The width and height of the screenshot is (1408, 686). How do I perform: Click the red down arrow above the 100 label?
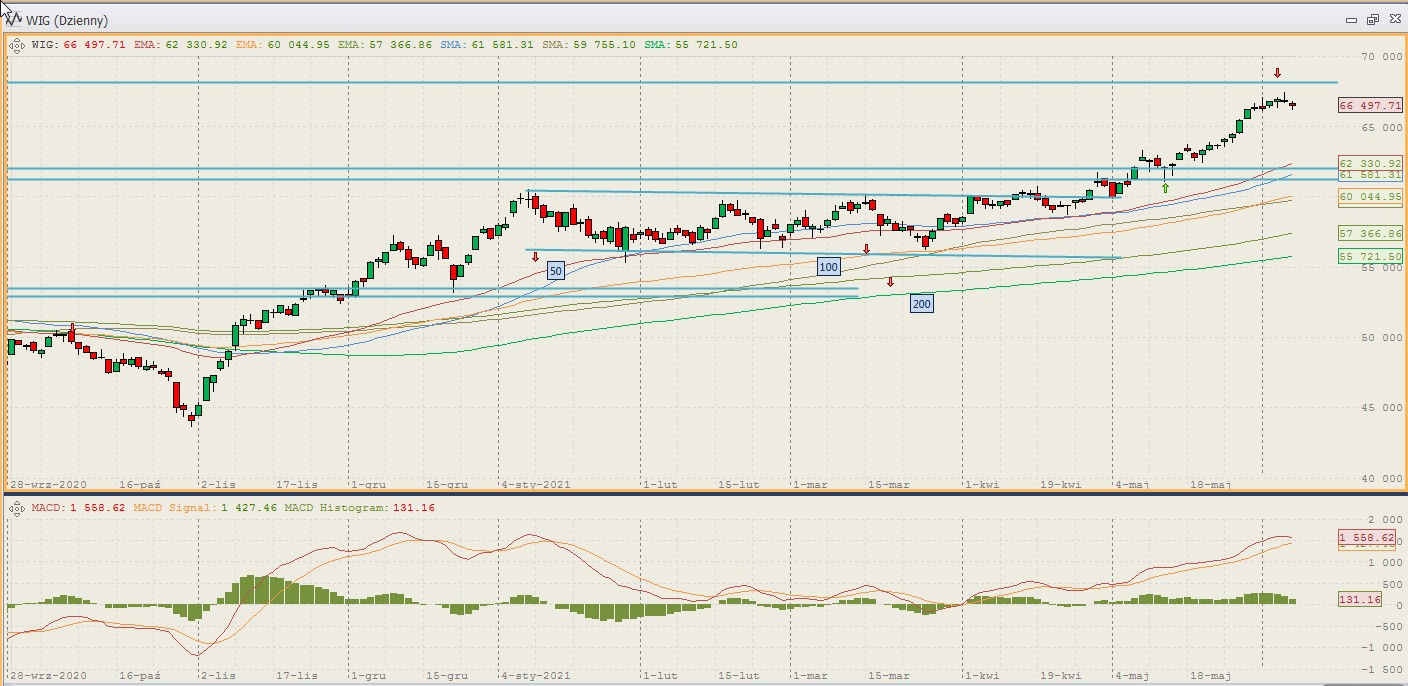pyautogui.click(x=866, y=248)
